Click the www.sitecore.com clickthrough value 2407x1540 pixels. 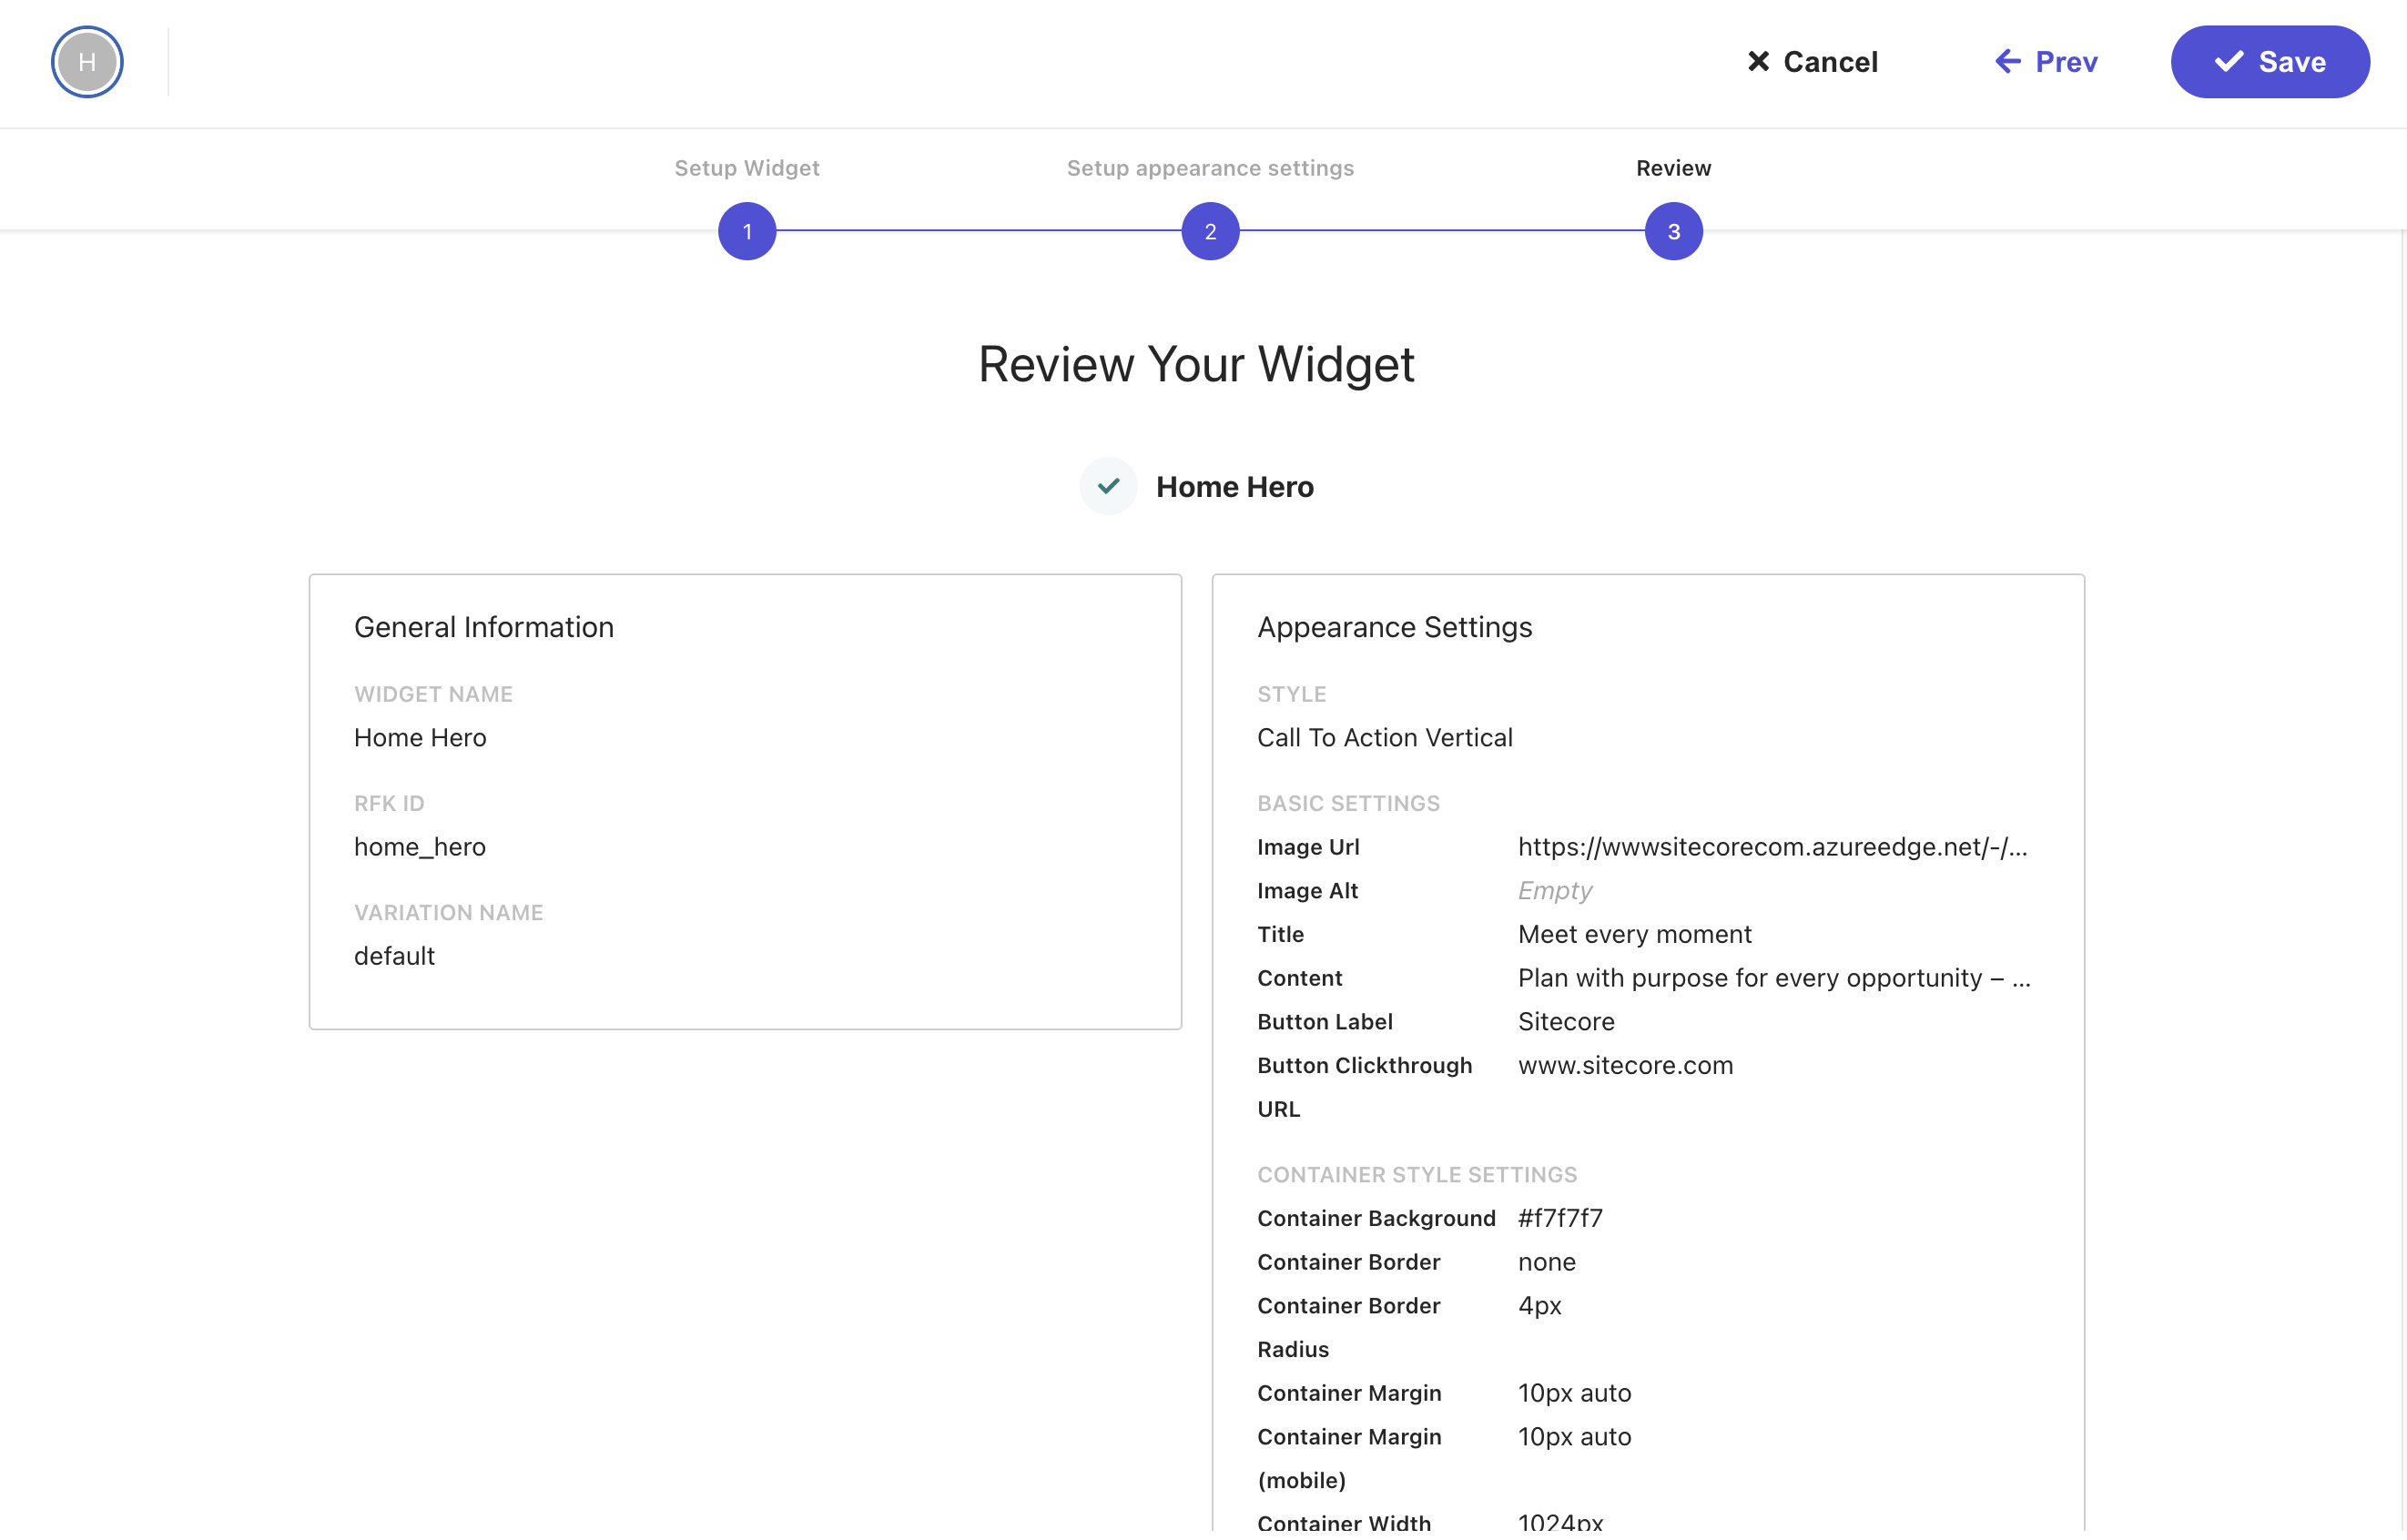click(x=1625, y=1065)
